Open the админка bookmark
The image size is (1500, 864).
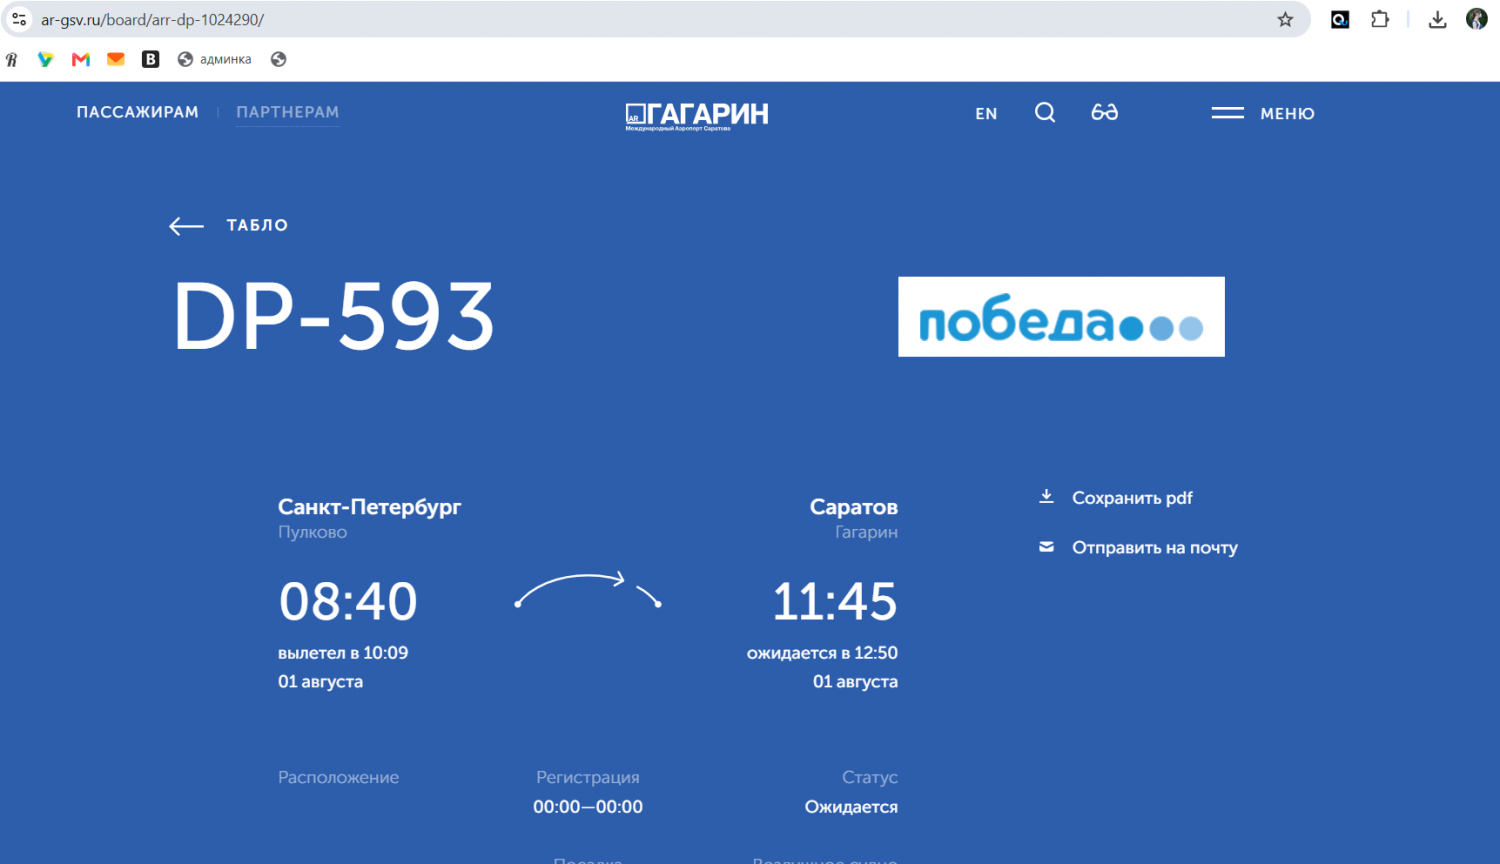[x=214, y=59]
